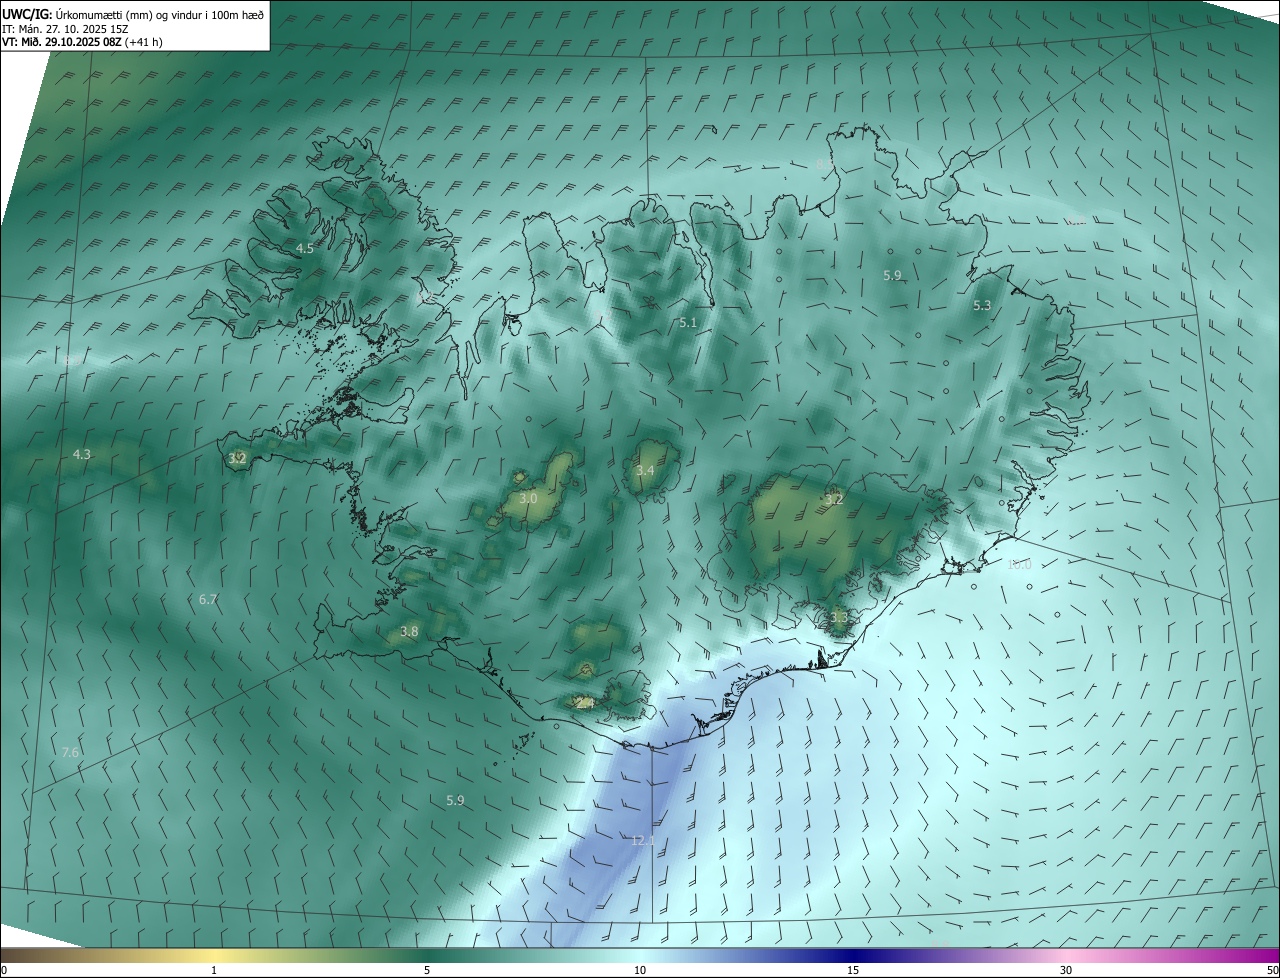Select the 3.4 value label
Viewport: 1280px width, 978px height.
coord(645,471)
